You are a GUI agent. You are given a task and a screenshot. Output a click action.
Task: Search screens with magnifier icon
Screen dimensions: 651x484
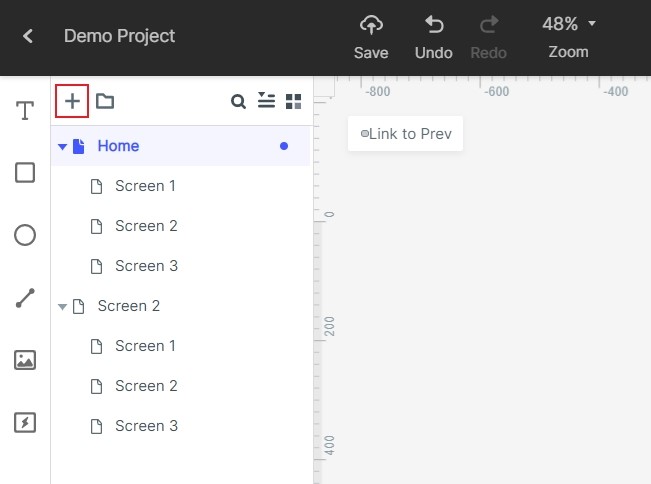238,101
